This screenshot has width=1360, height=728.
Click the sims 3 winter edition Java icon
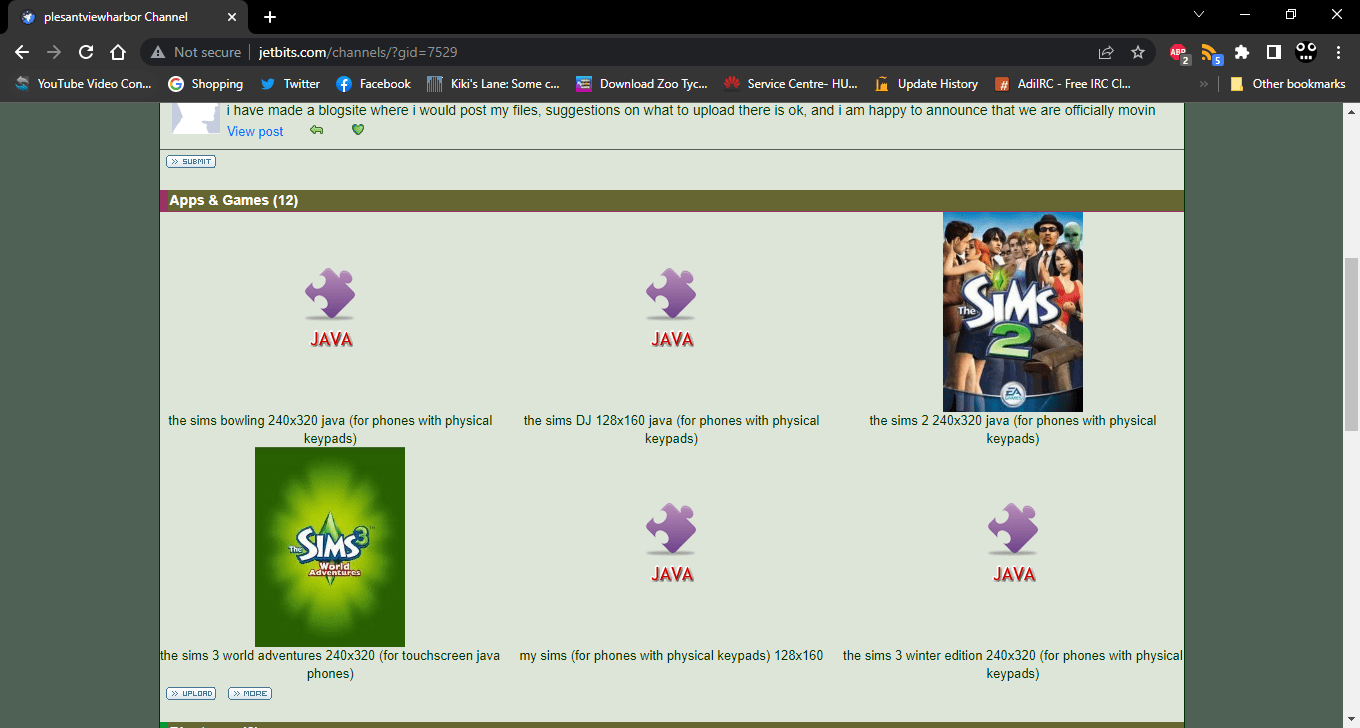1012,543
